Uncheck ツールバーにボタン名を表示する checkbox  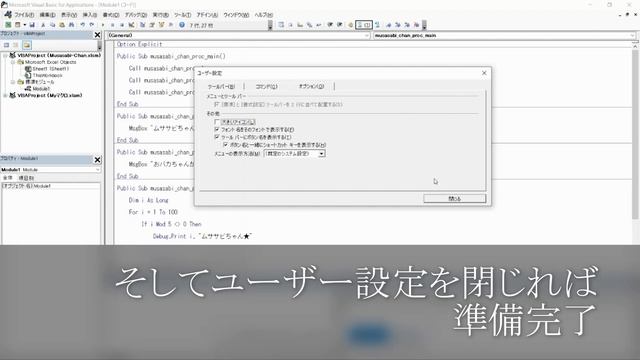pyautogui.click(x=217, y=137)
